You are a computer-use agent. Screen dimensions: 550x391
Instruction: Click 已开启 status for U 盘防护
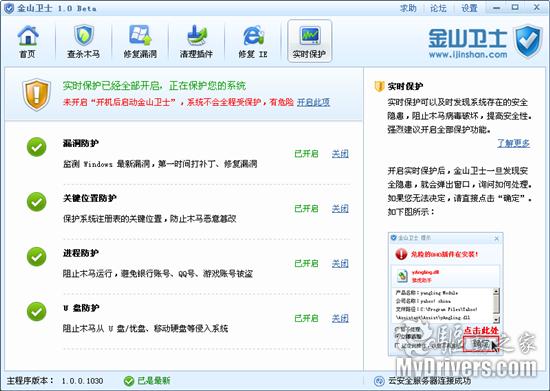tap(306, 318)
